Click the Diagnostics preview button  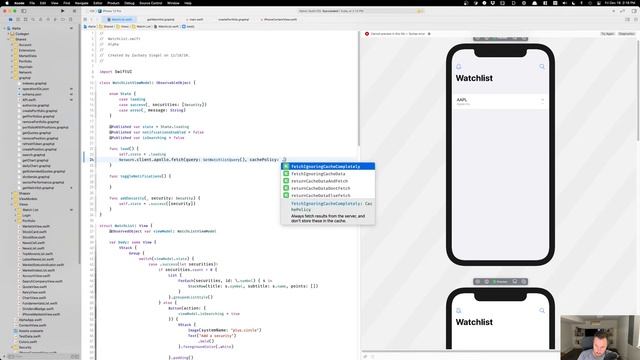pos(626,34)
